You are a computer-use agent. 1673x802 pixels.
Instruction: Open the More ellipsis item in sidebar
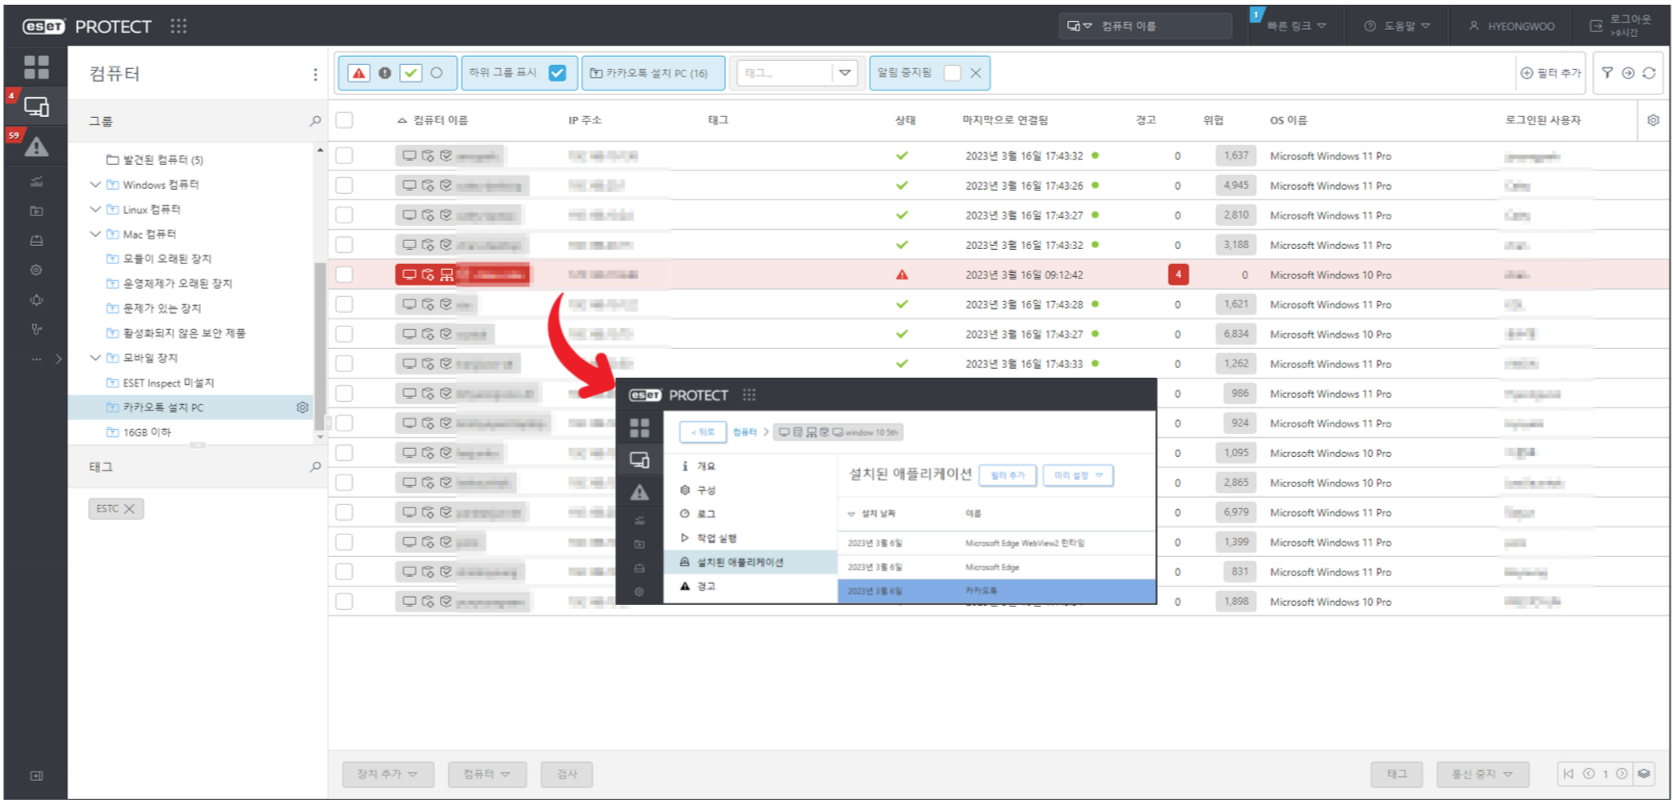36,359
